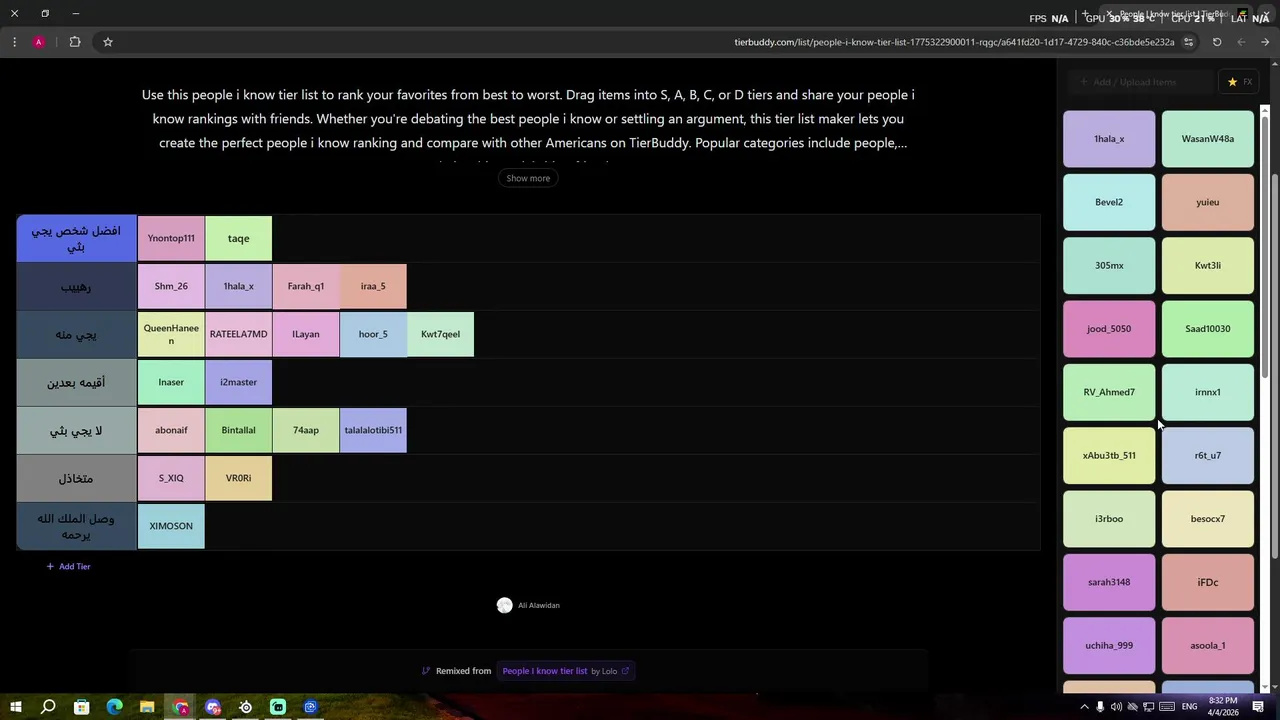Viewport: 1280px width, 720px height.
Task: Open the browser three-dot menu
Action: pos(14,42)
